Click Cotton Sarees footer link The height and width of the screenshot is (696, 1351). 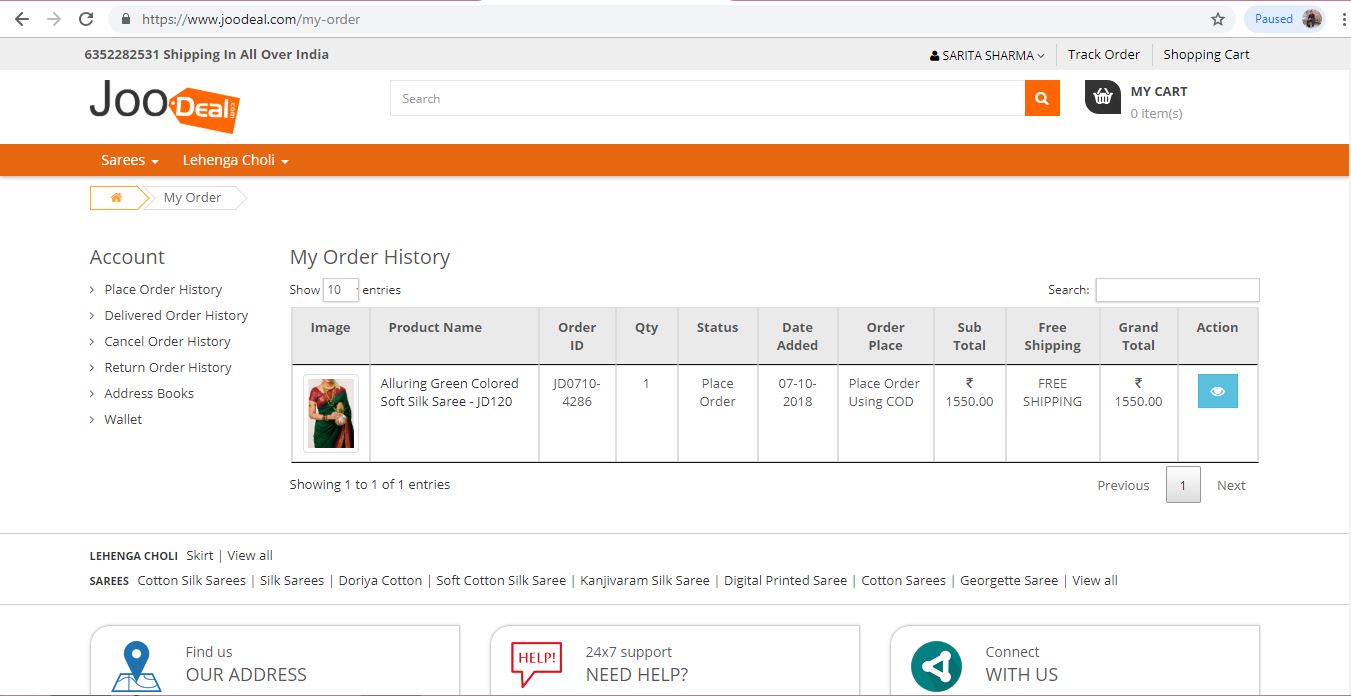[x=904, y=580]
